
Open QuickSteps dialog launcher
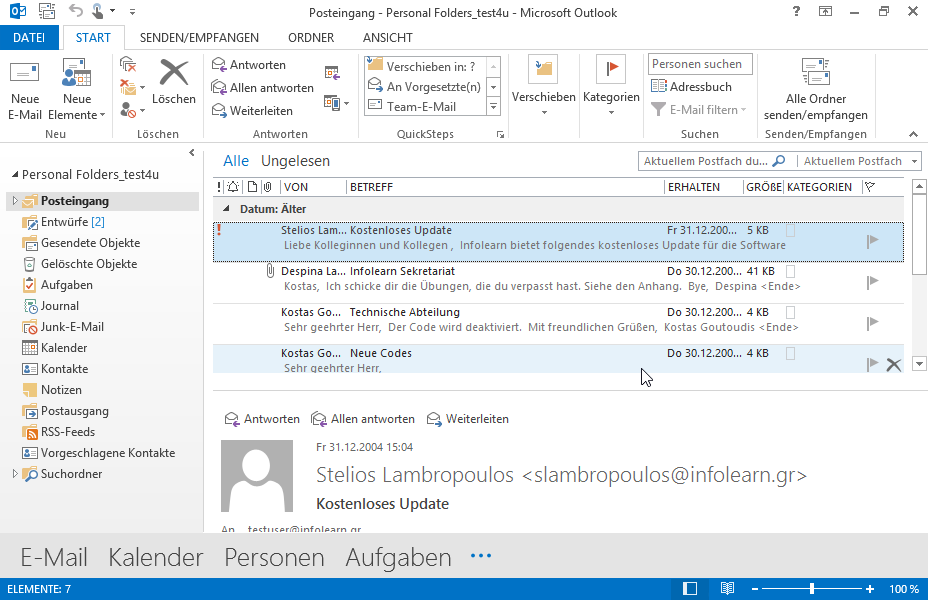coord(500,135)
